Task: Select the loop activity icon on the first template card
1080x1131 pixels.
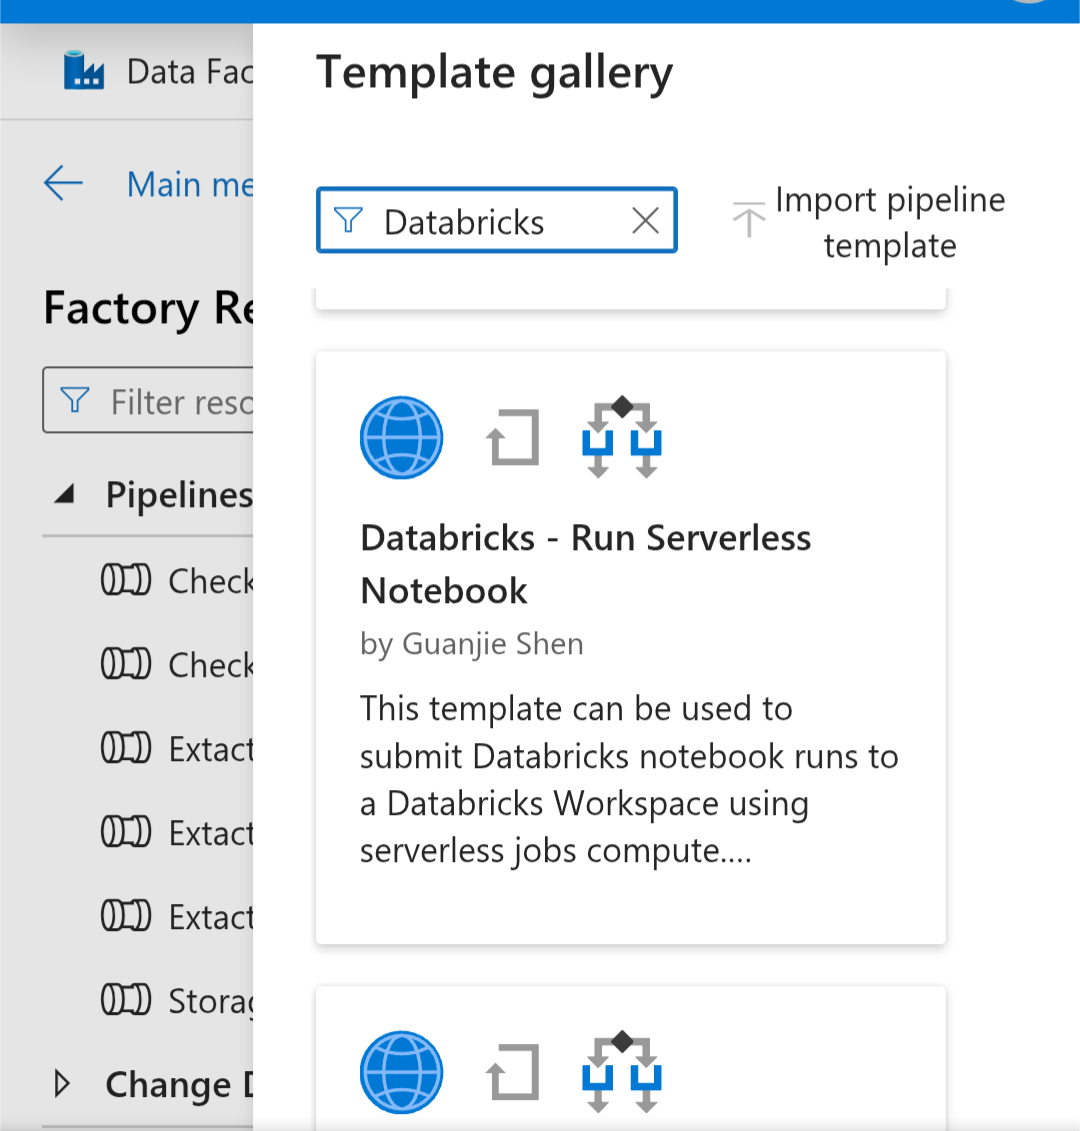Action: coord(513,438)
